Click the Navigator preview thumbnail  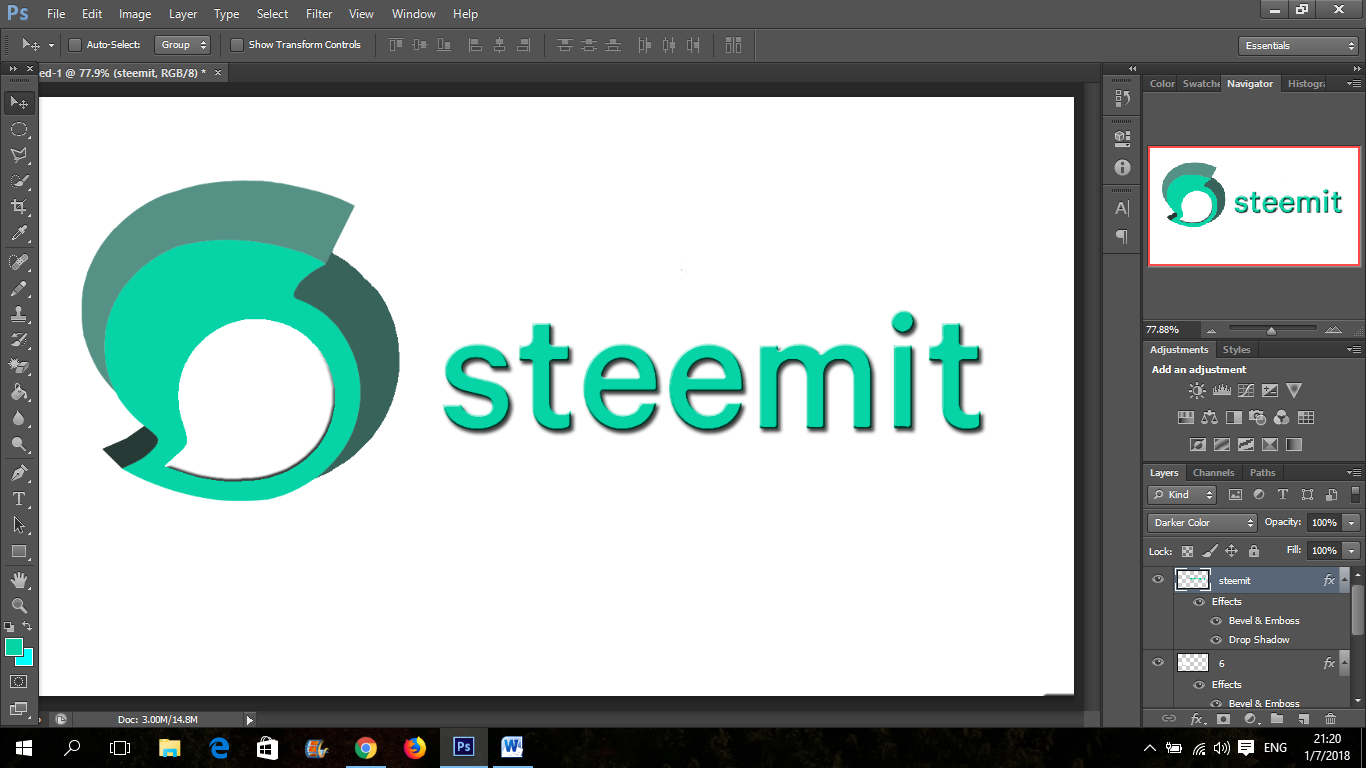[x=1254, y=206]
